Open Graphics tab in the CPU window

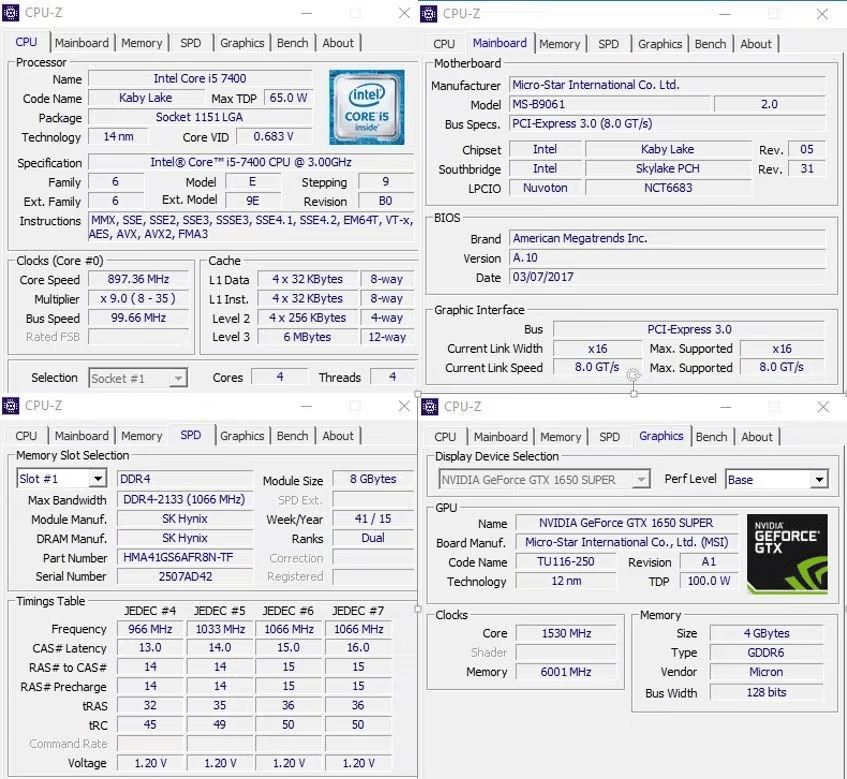242,43
